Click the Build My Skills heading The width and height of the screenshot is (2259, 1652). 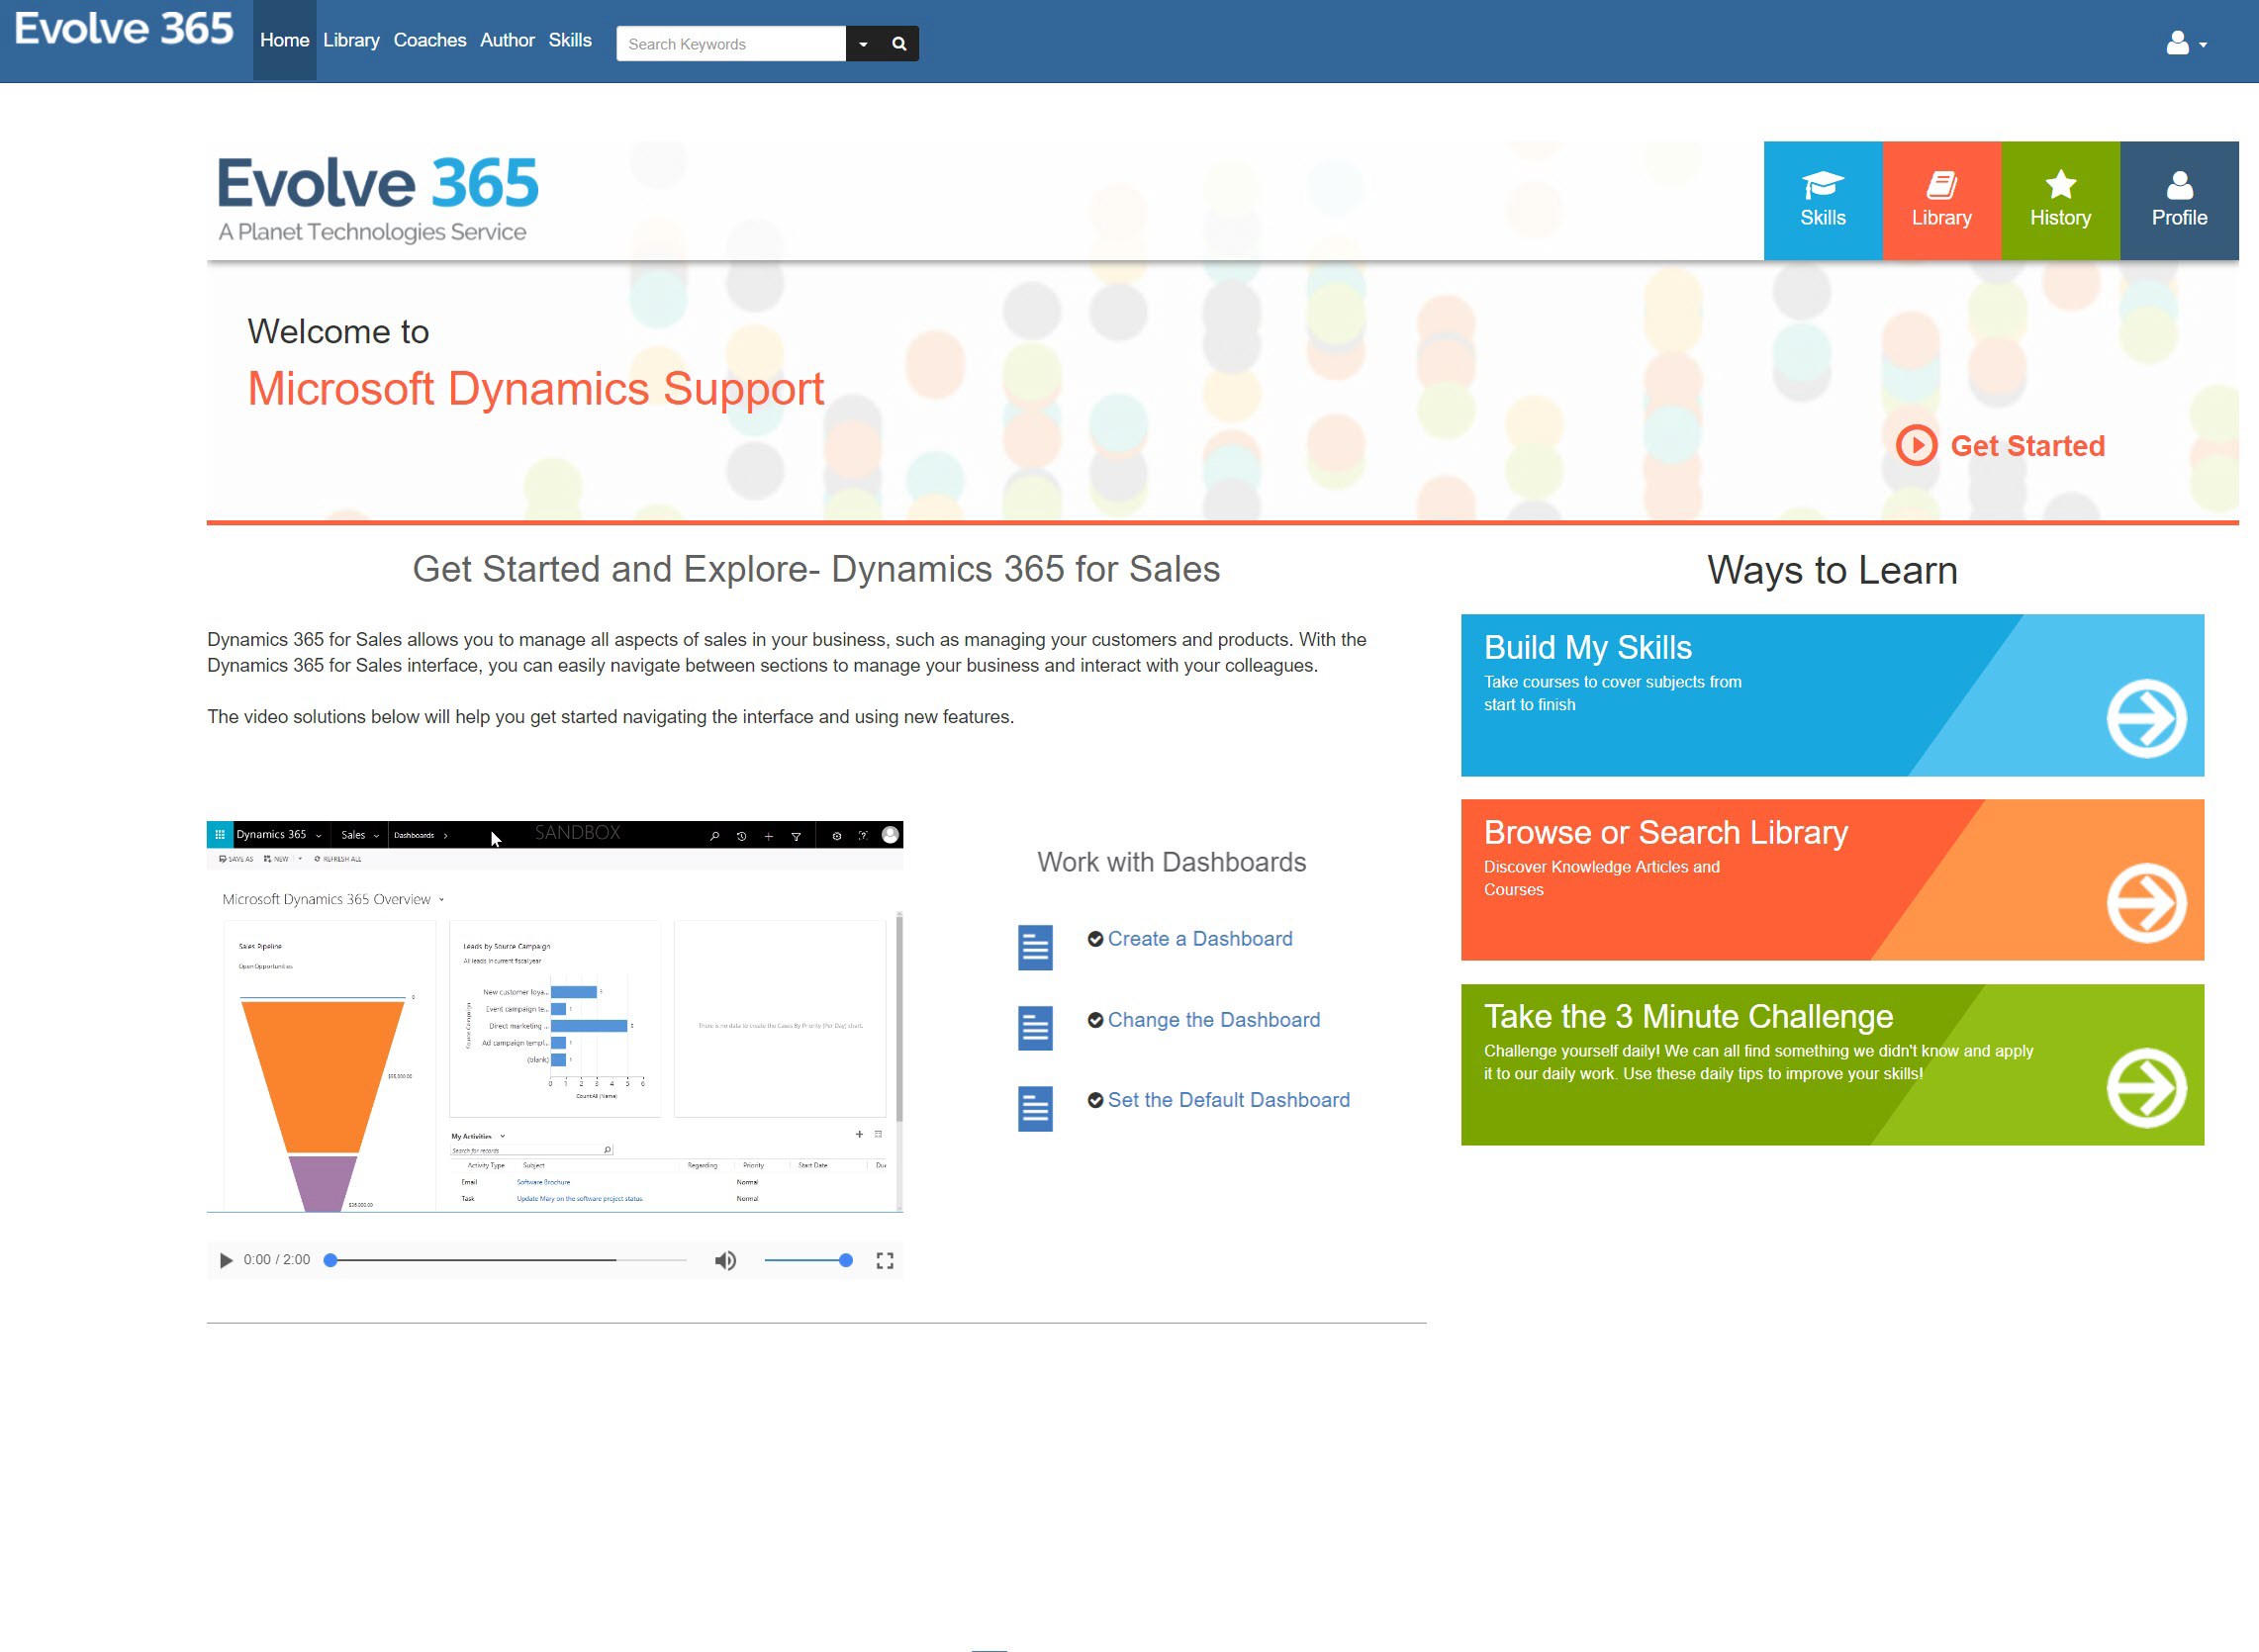pos(1587,647)
